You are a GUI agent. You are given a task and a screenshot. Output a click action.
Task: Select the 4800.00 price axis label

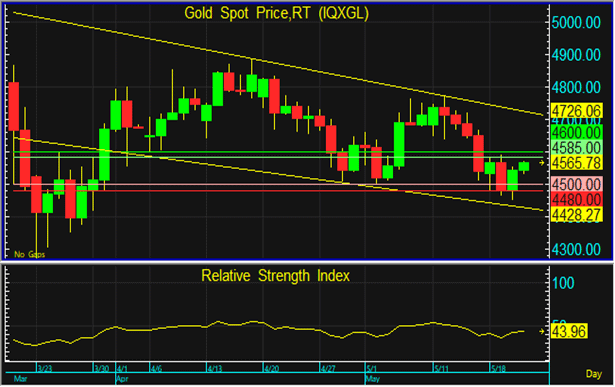[575, 87]
